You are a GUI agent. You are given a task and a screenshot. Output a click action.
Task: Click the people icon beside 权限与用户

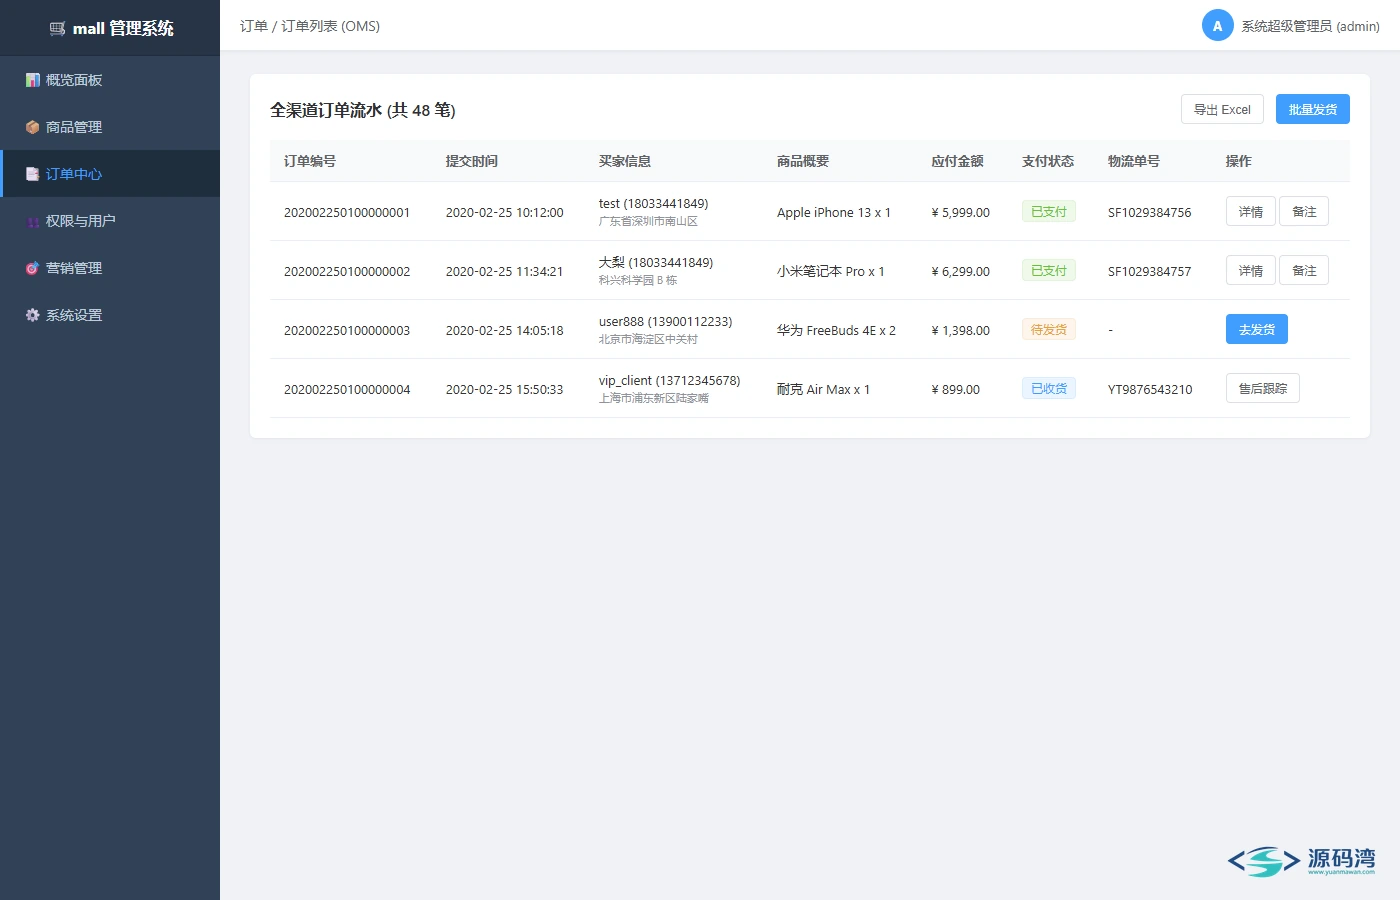coord(33,221)
